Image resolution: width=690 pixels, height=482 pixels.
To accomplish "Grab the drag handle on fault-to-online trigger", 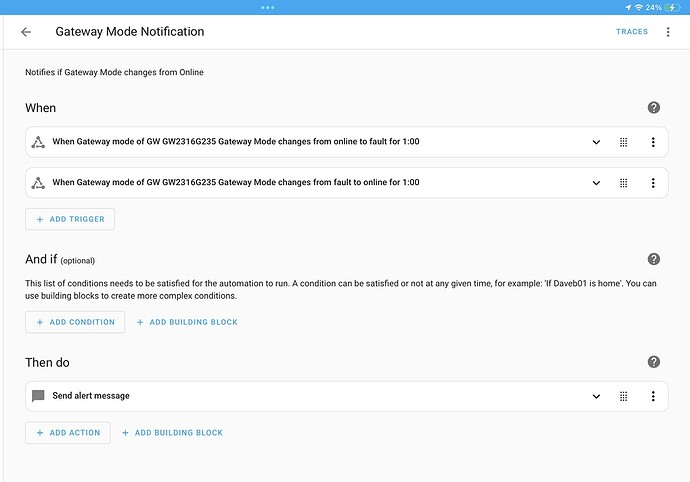I will click(623, 183).
